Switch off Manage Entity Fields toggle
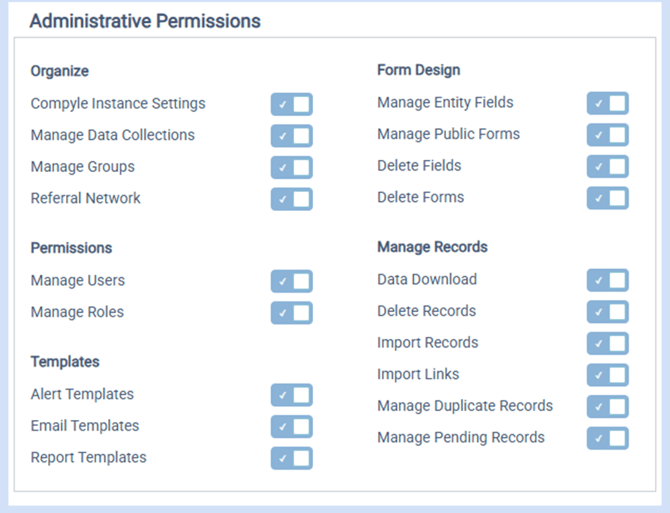This screenshot has height=513, width=670. point(607,103)
